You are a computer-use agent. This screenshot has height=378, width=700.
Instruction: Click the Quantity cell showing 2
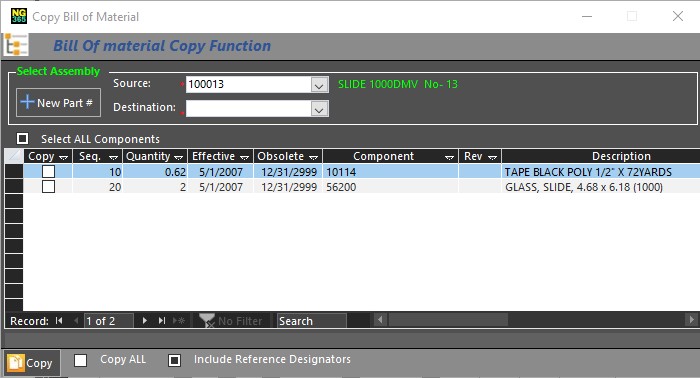(155, 187)
